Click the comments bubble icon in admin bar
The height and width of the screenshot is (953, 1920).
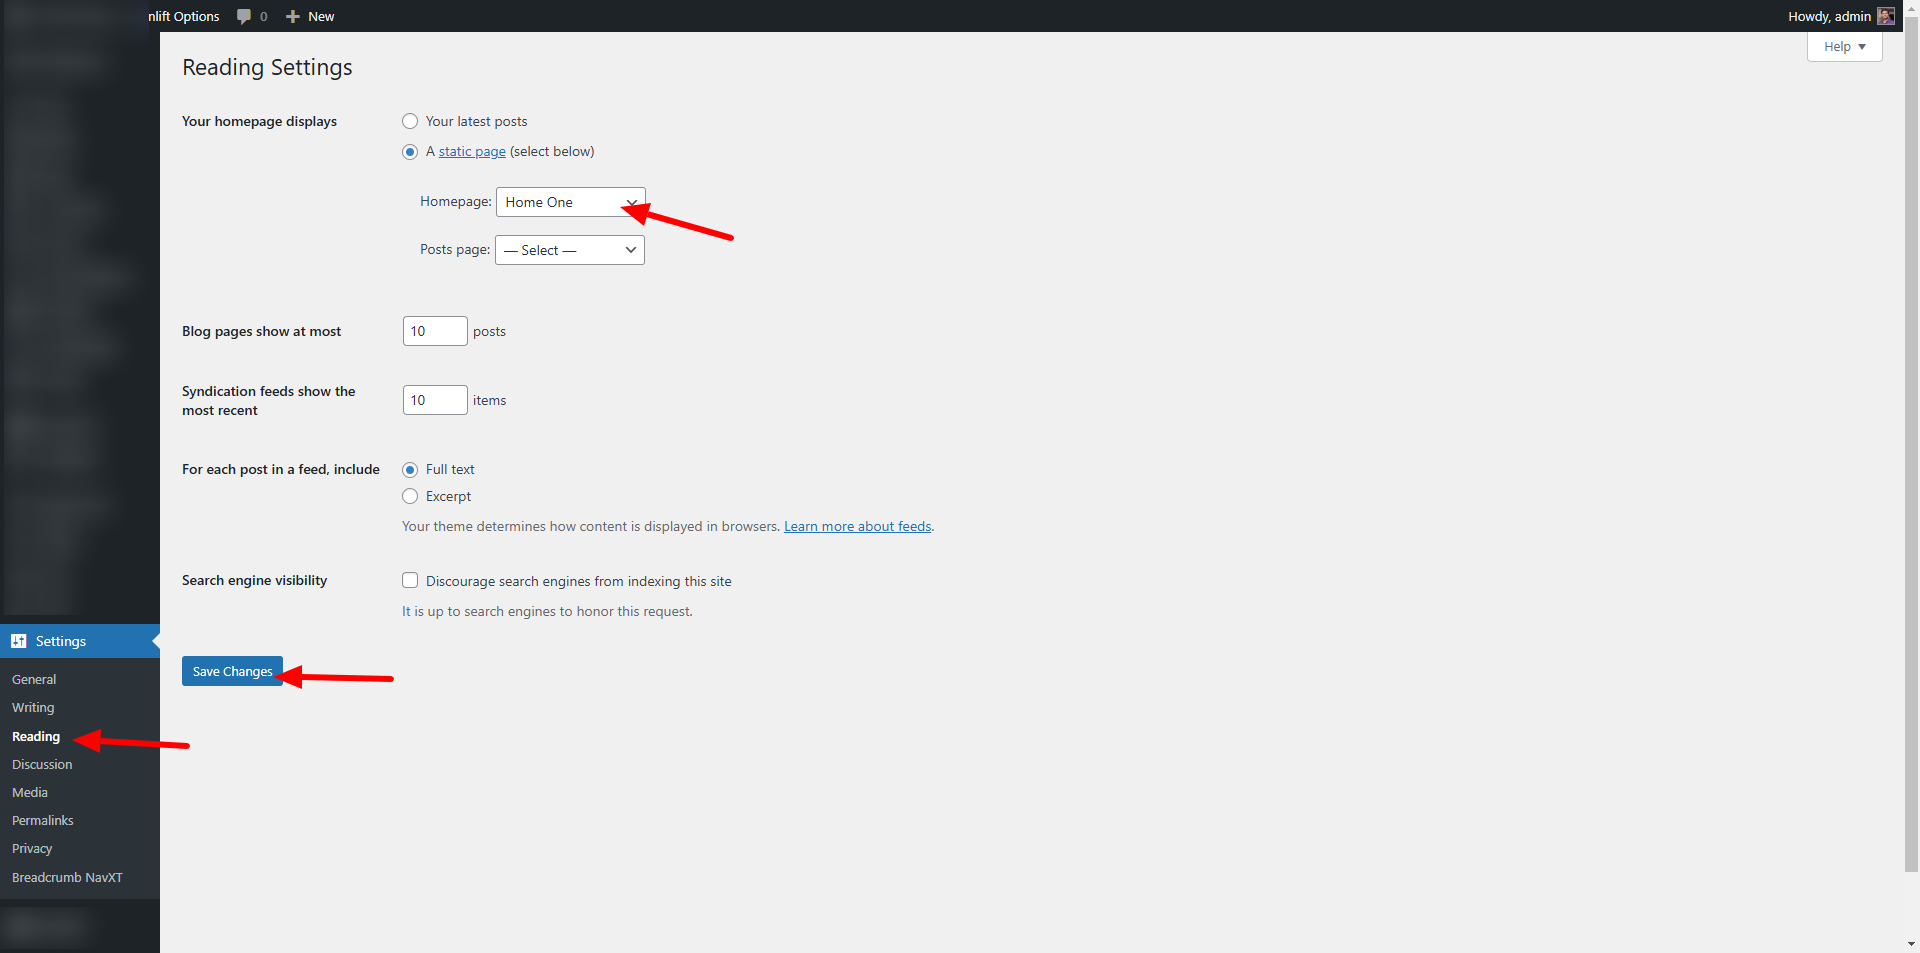244,16
